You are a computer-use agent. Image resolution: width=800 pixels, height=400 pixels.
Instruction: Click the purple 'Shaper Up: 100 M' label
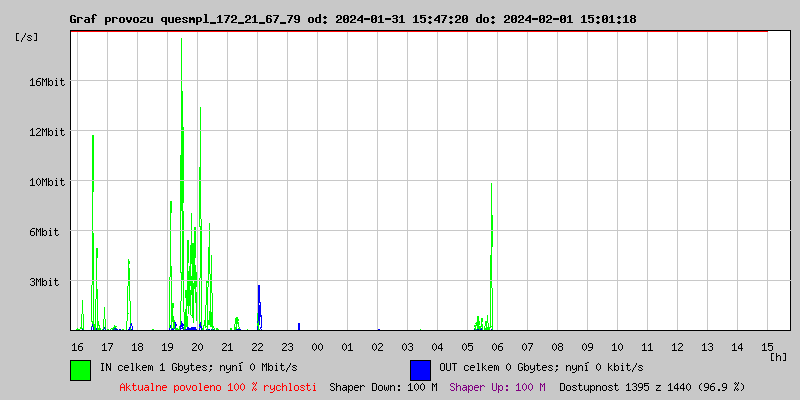pyautogui.click(x=497, y=387)
